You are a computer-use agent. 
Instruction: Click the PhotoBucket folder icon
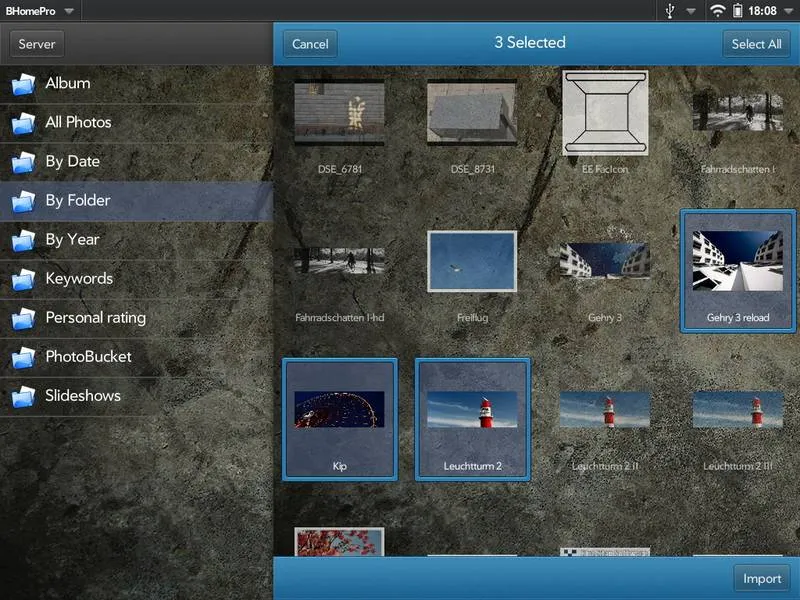click(x=23, y=357)
